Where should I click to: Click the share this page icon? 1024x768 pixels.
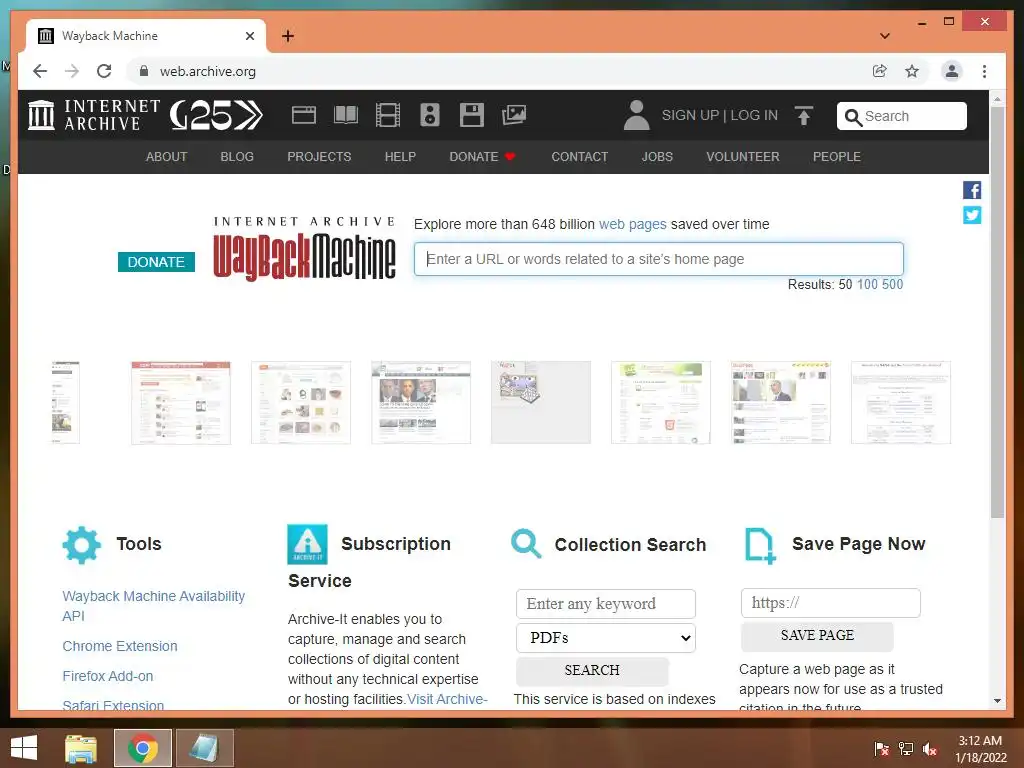click(880, 71)
